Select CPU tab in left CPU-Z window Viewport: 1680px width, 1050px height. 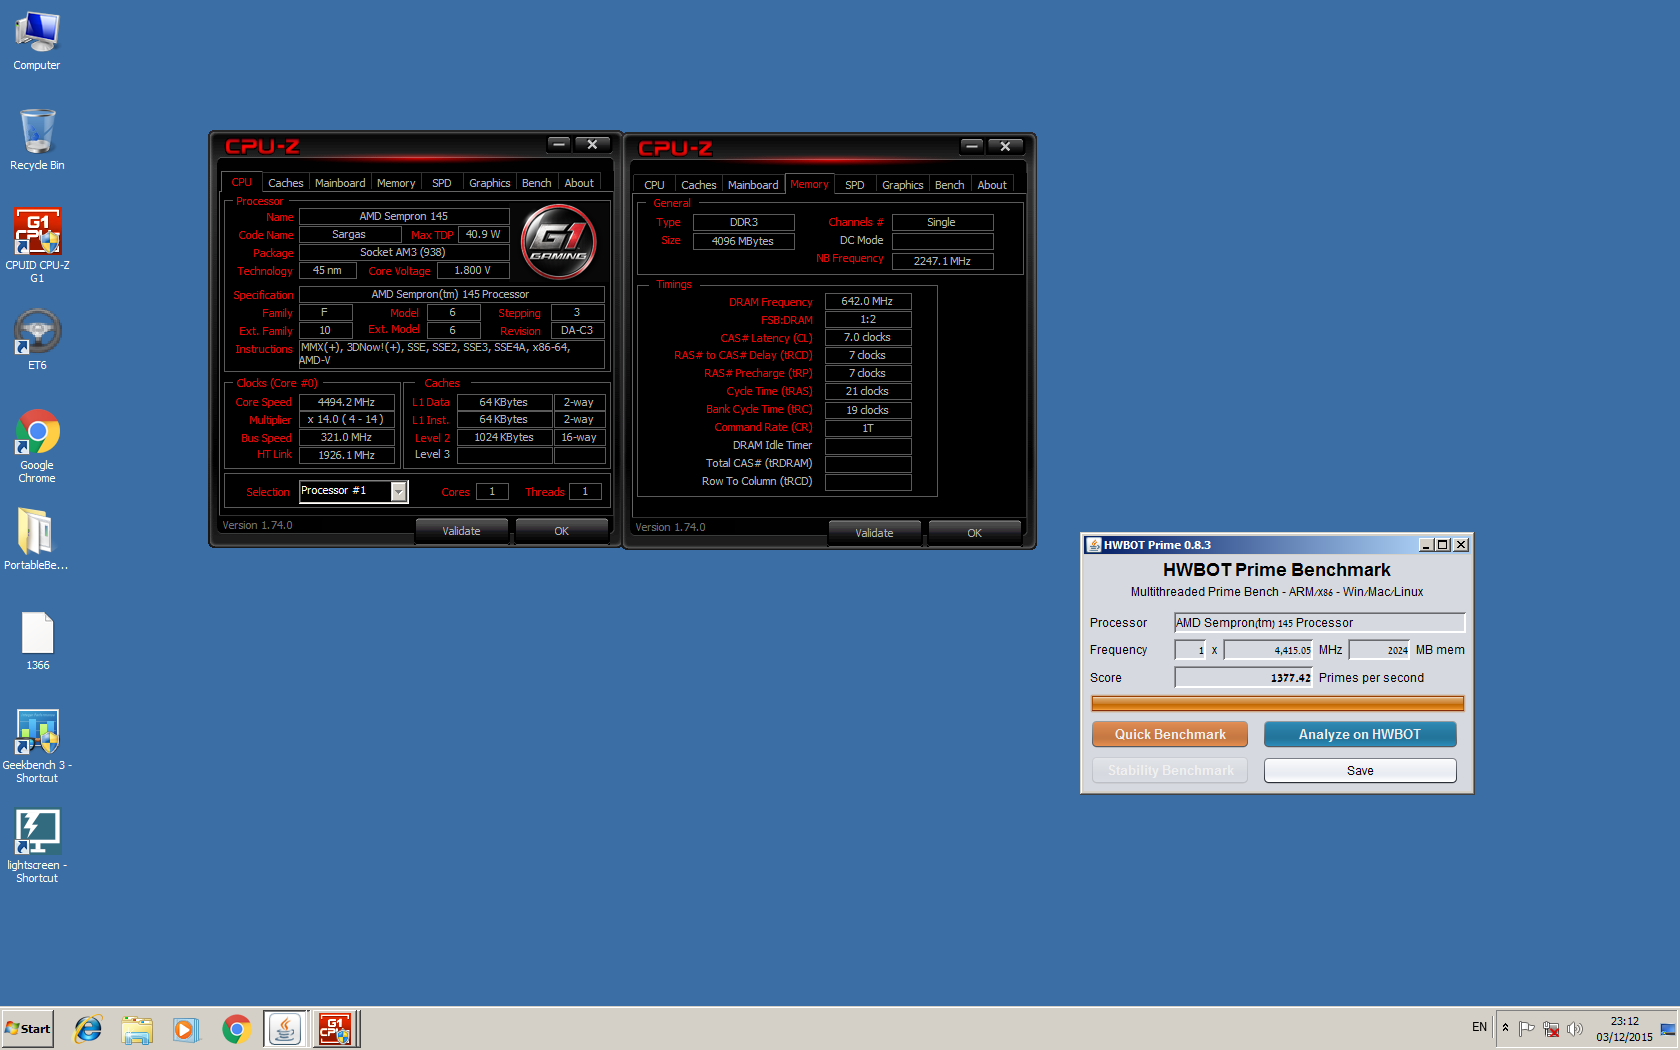coord(242,182)
